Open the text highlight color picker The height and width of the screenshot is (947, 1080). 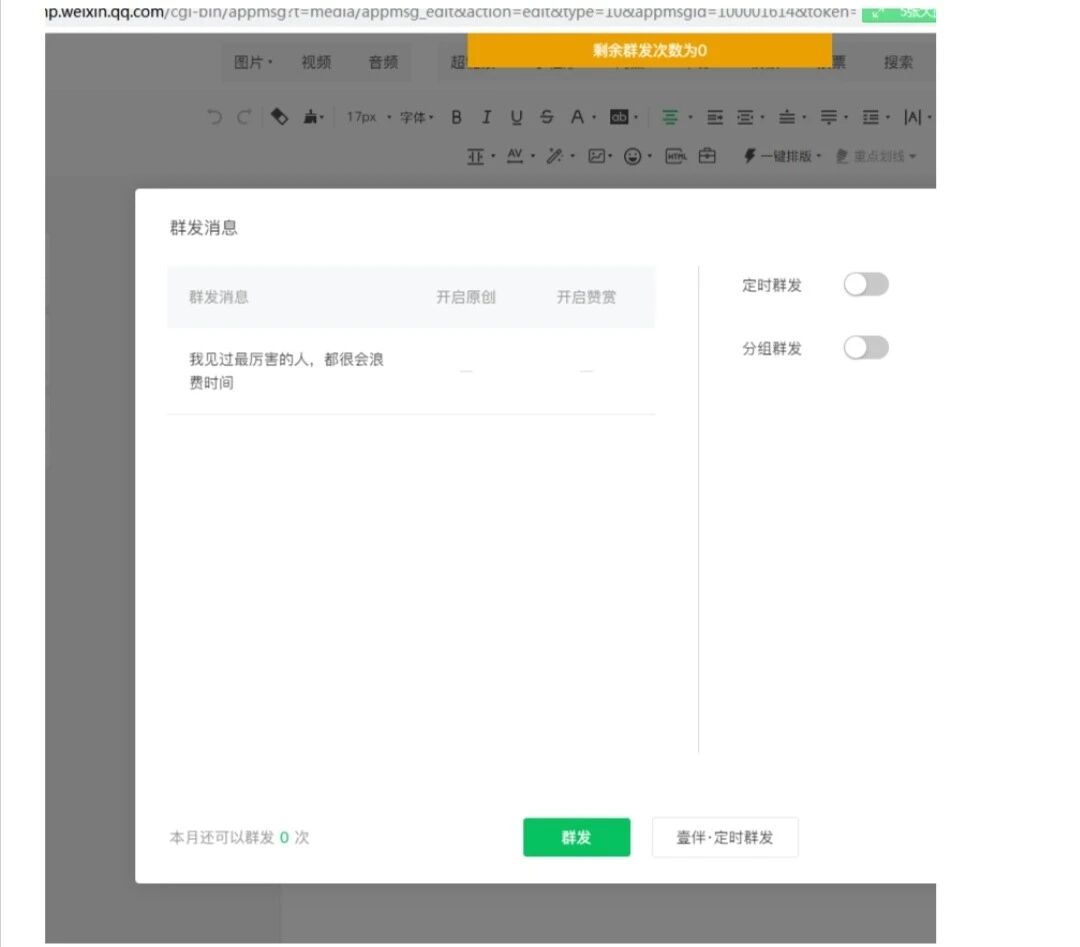click(x=623, y=117)
